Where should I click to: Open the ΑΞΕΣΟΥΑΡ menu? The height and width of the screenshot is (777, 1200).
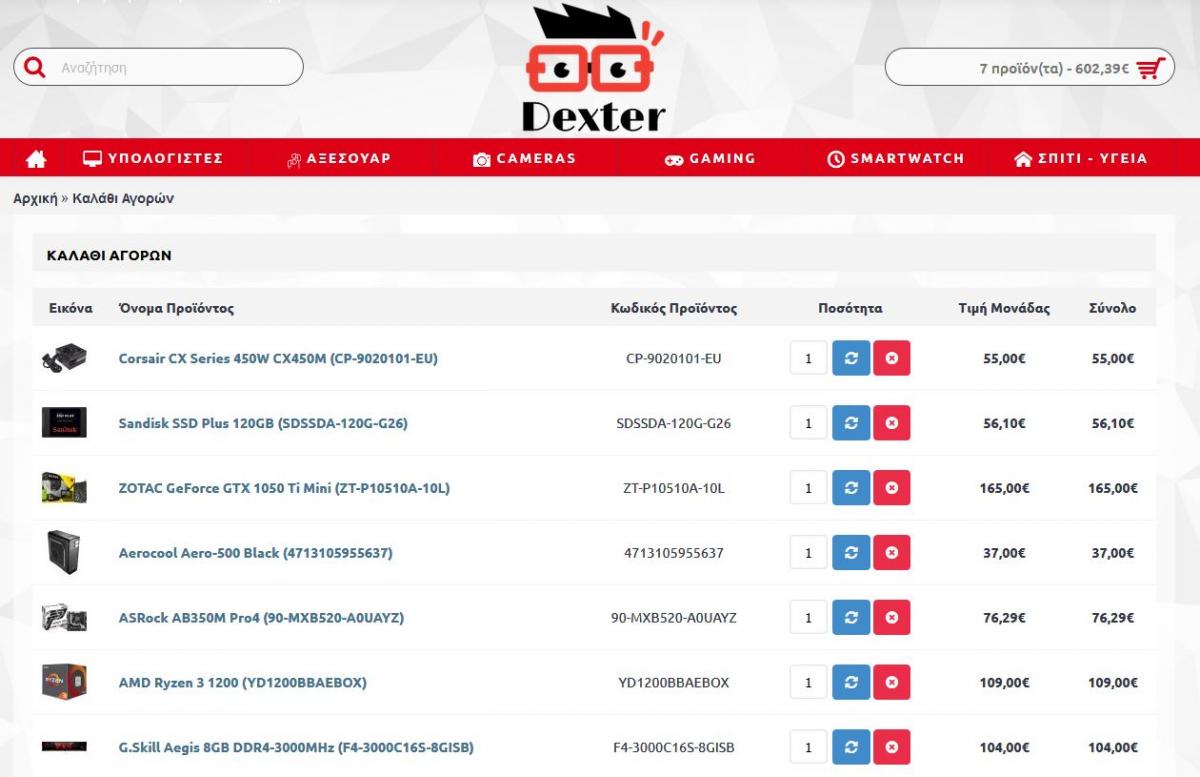[338, 158]
